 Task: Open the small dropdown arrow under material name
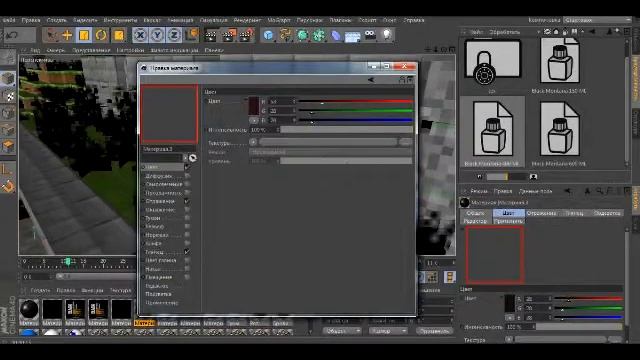(x=185, y=158)
